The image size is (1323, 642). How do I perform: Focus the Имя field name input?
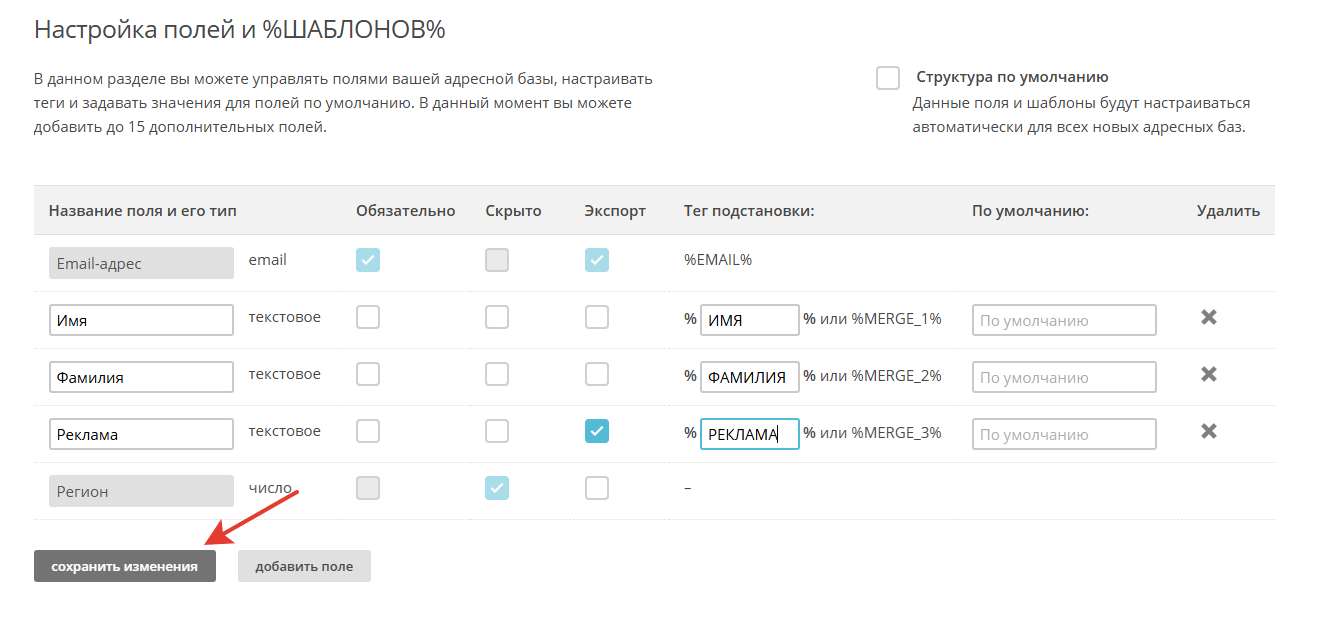pos(141,320)
